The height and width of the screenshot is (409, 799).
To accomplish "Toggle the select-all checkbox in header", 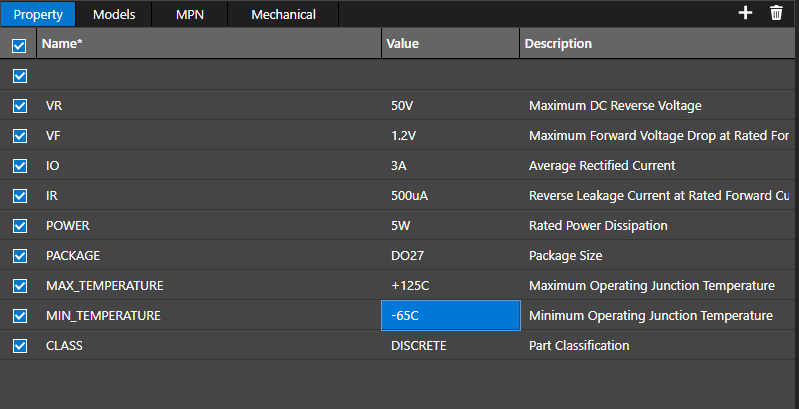I will click(19, 45).
